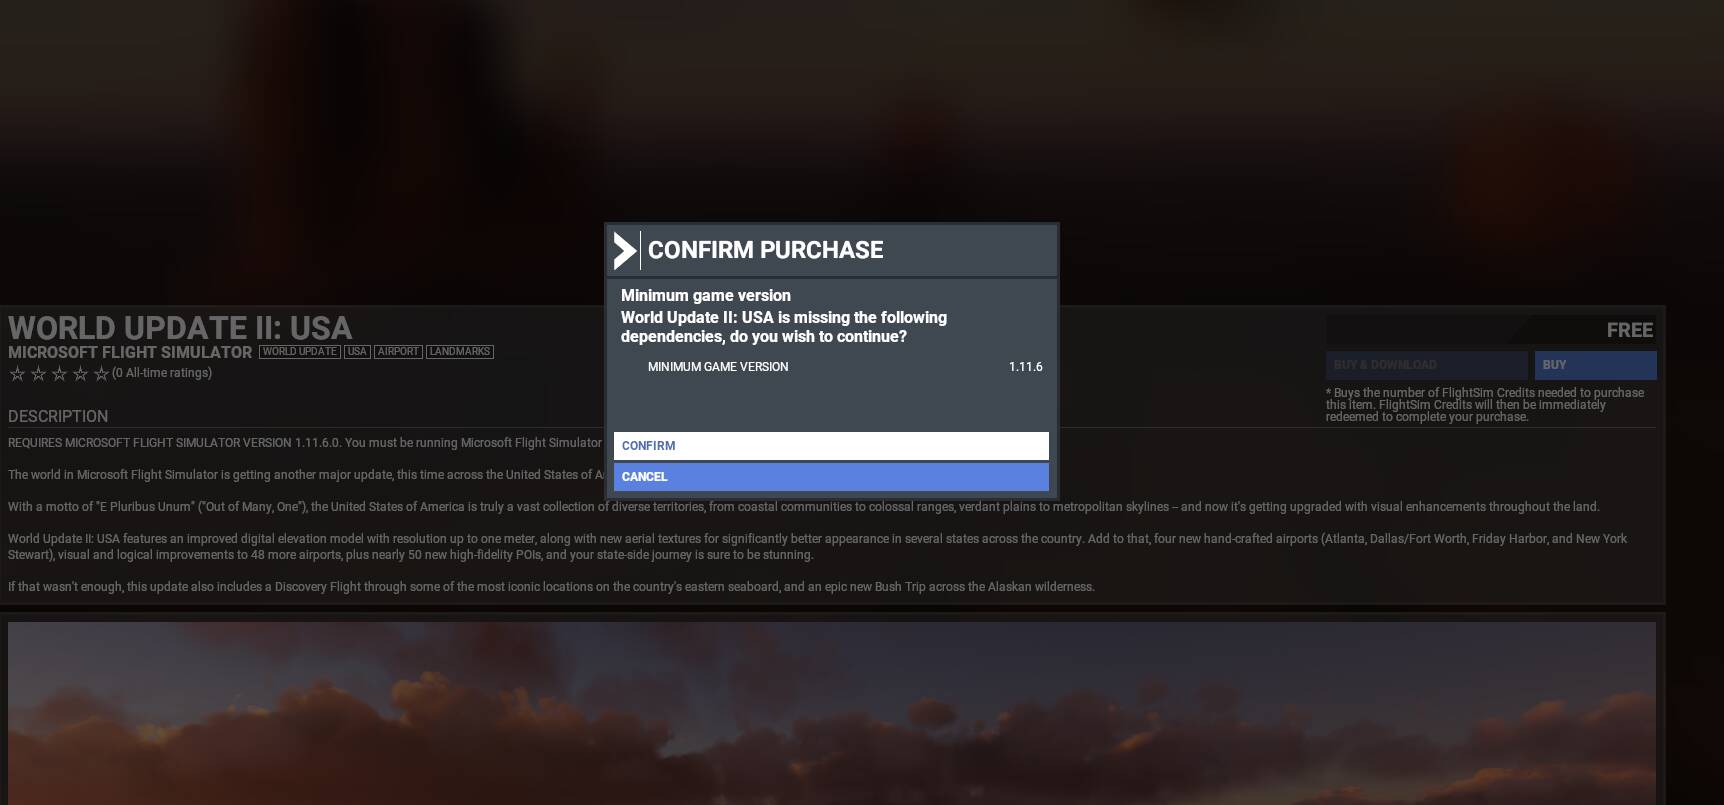Image resolution: width=1724 pixels, height=805 pixels.
Task: Click the Buy button
Action: point(1596,365)
